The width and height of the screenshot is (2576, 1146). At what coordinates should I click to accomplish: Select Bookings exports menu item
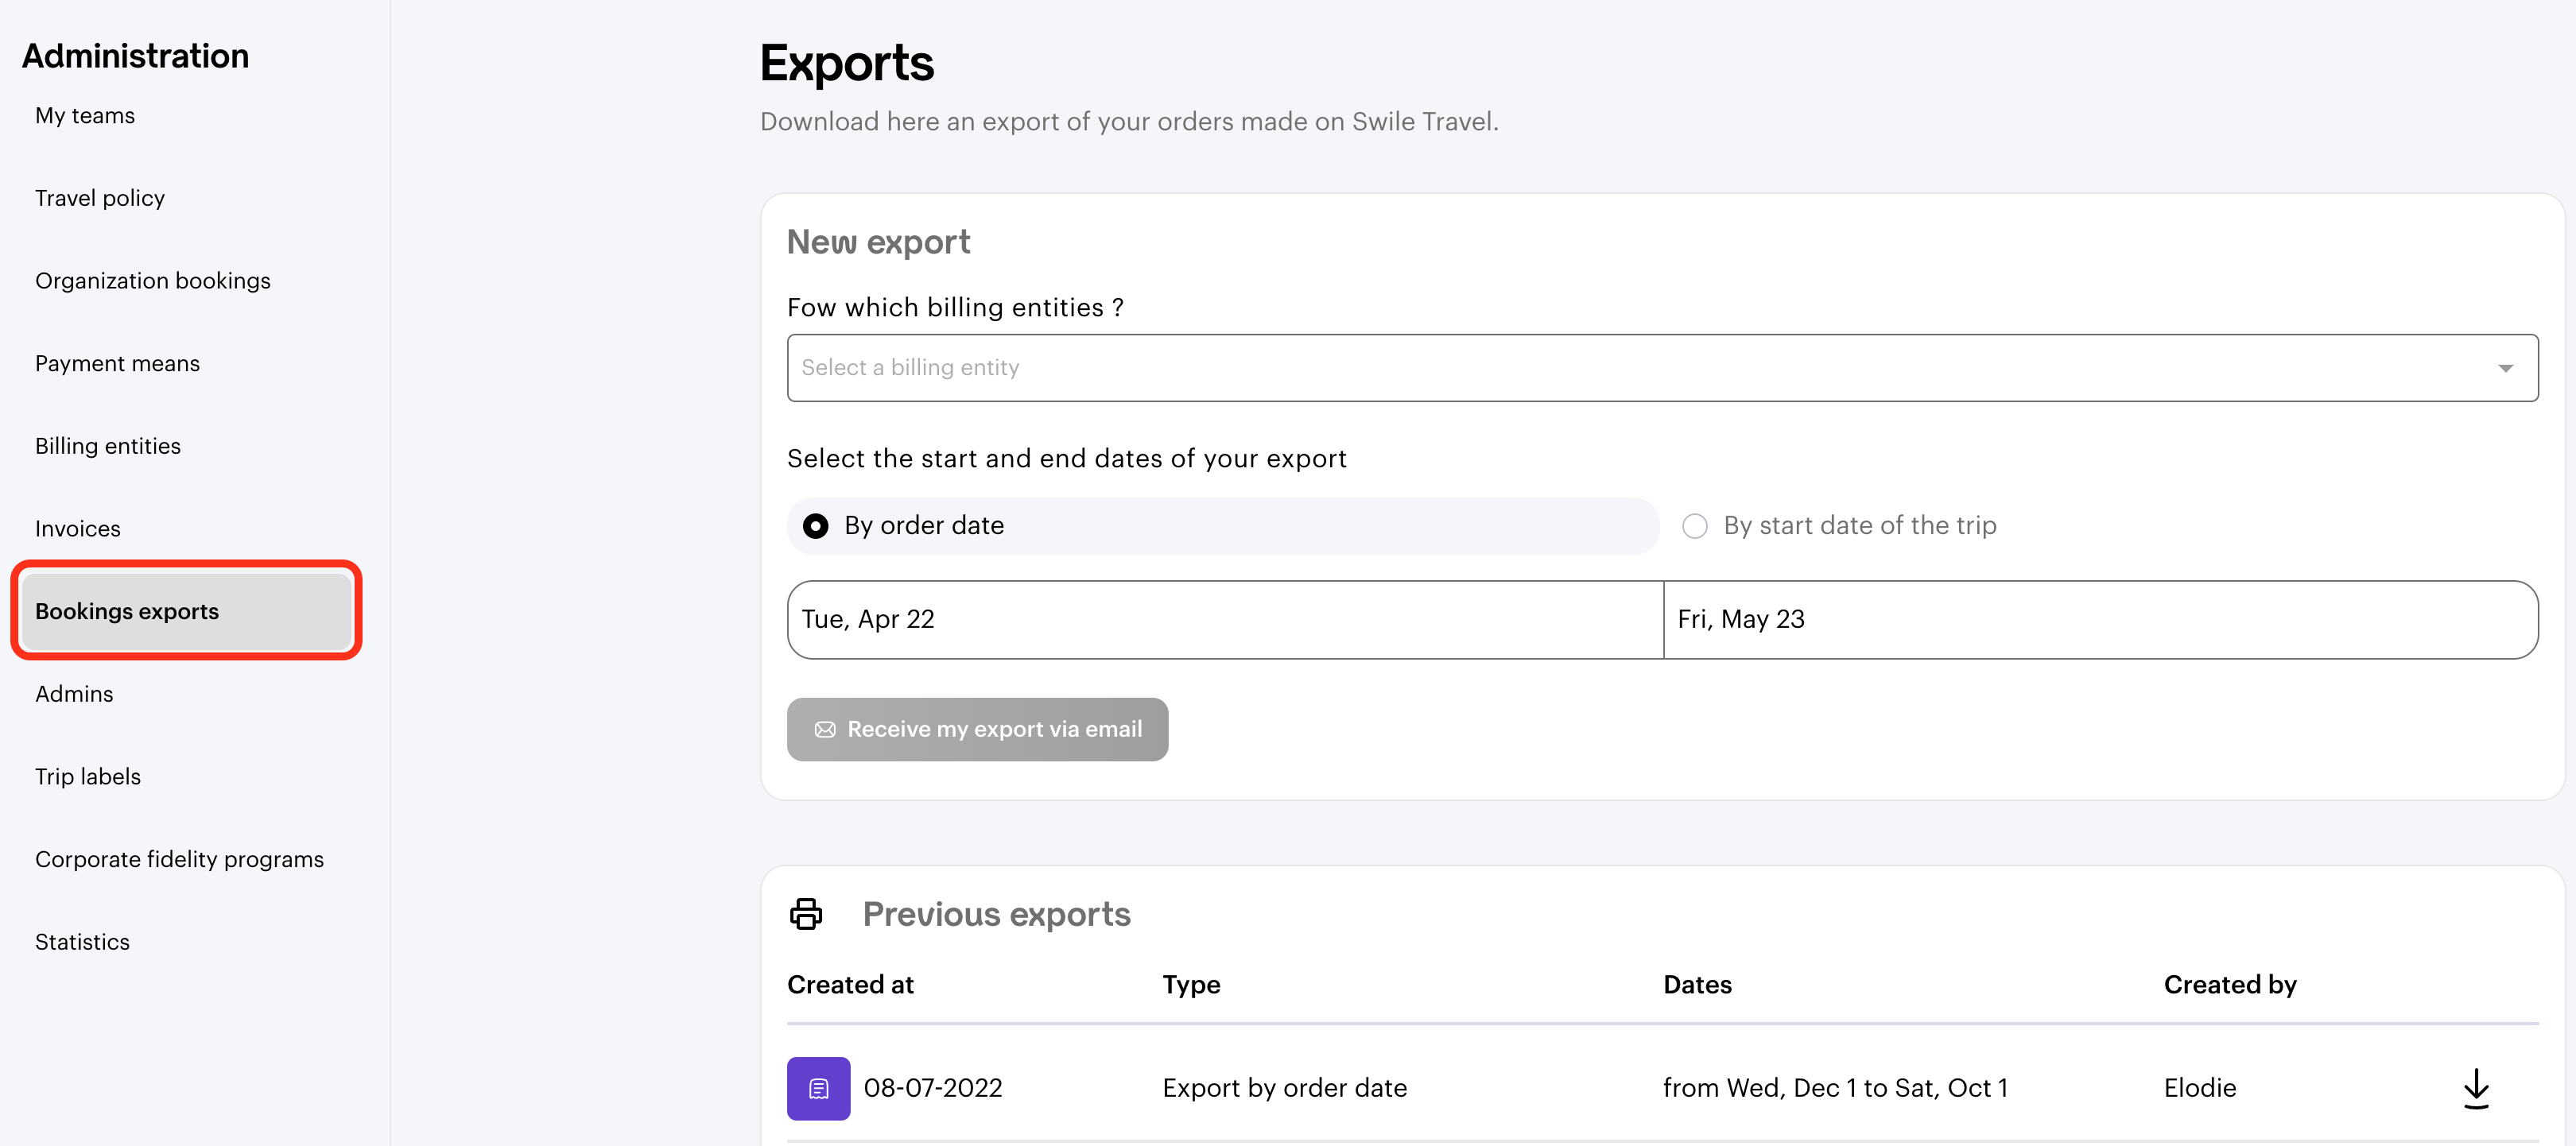click(187, 611)
